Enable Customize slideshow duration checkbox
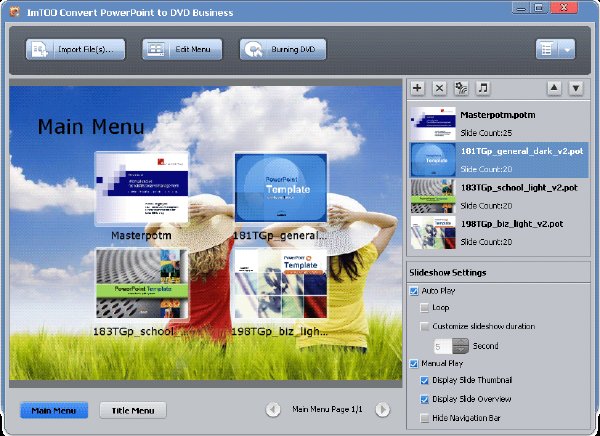This screenshot has height=436, width=600. [424, 327]
